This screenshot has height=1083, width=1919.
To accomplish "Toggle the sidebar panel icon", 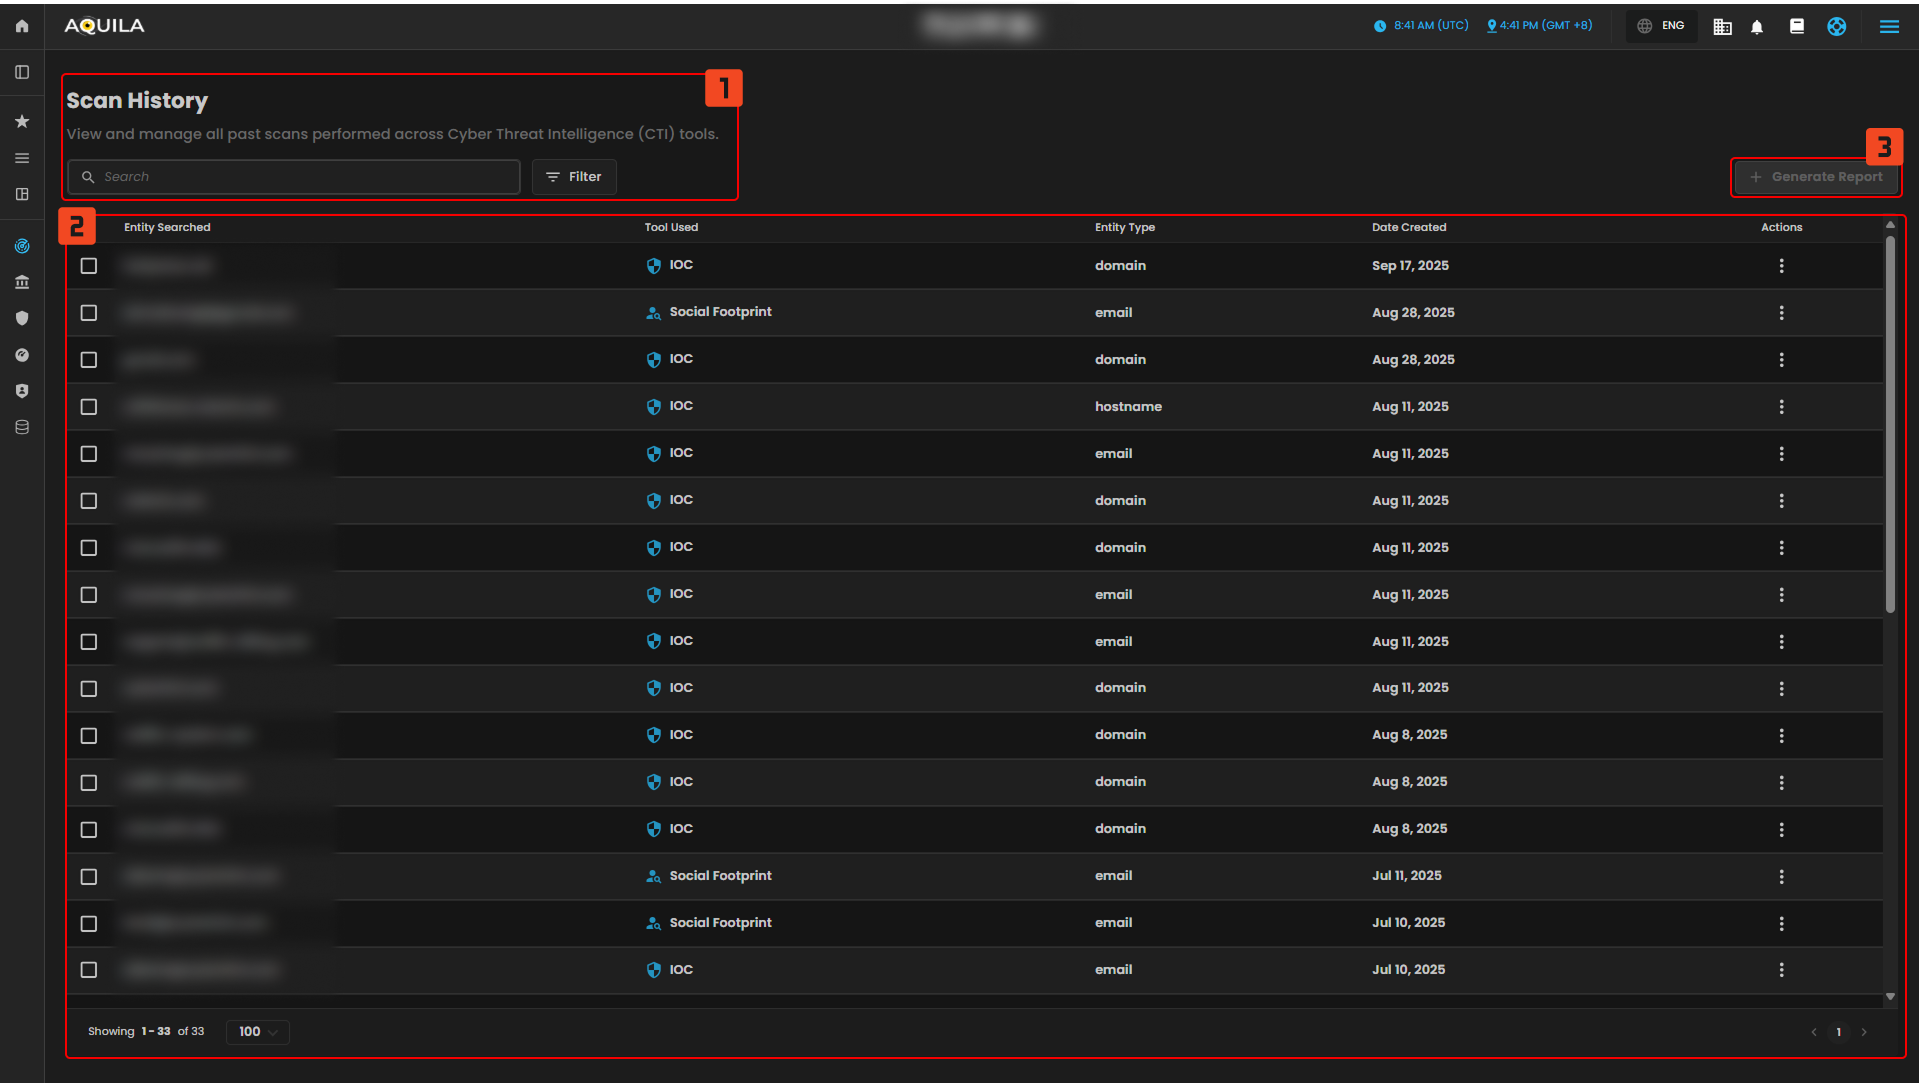I will click(22, 72).
